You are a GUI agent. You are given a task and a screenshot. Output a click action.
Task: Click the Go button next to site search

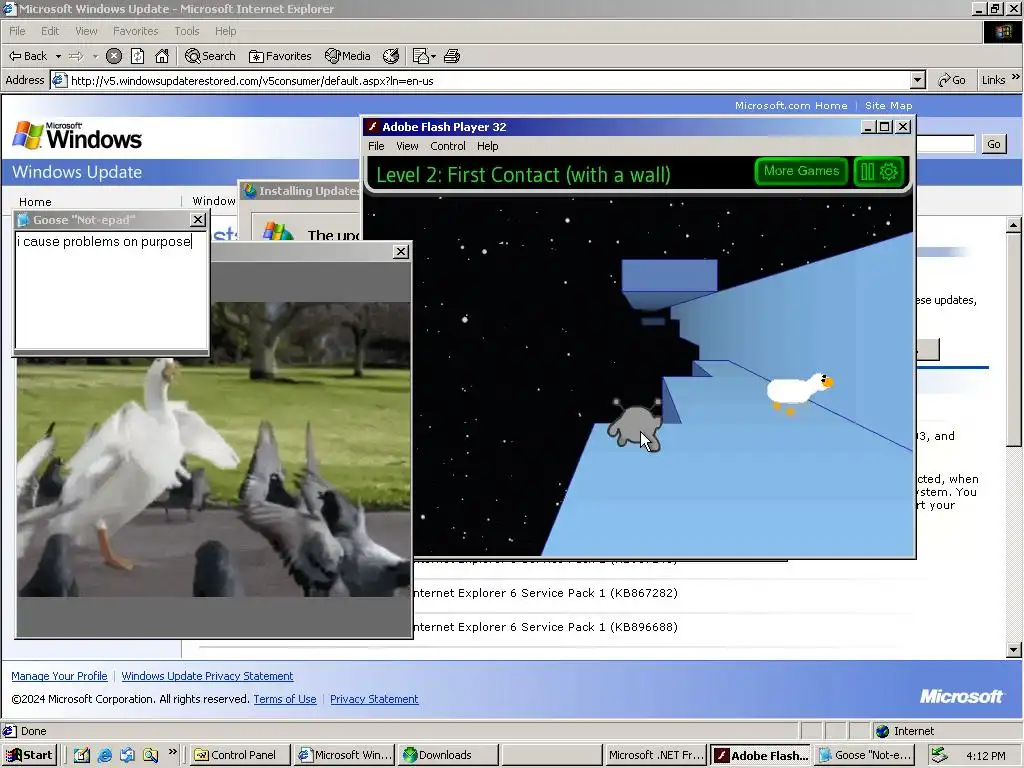click(993, 144)
